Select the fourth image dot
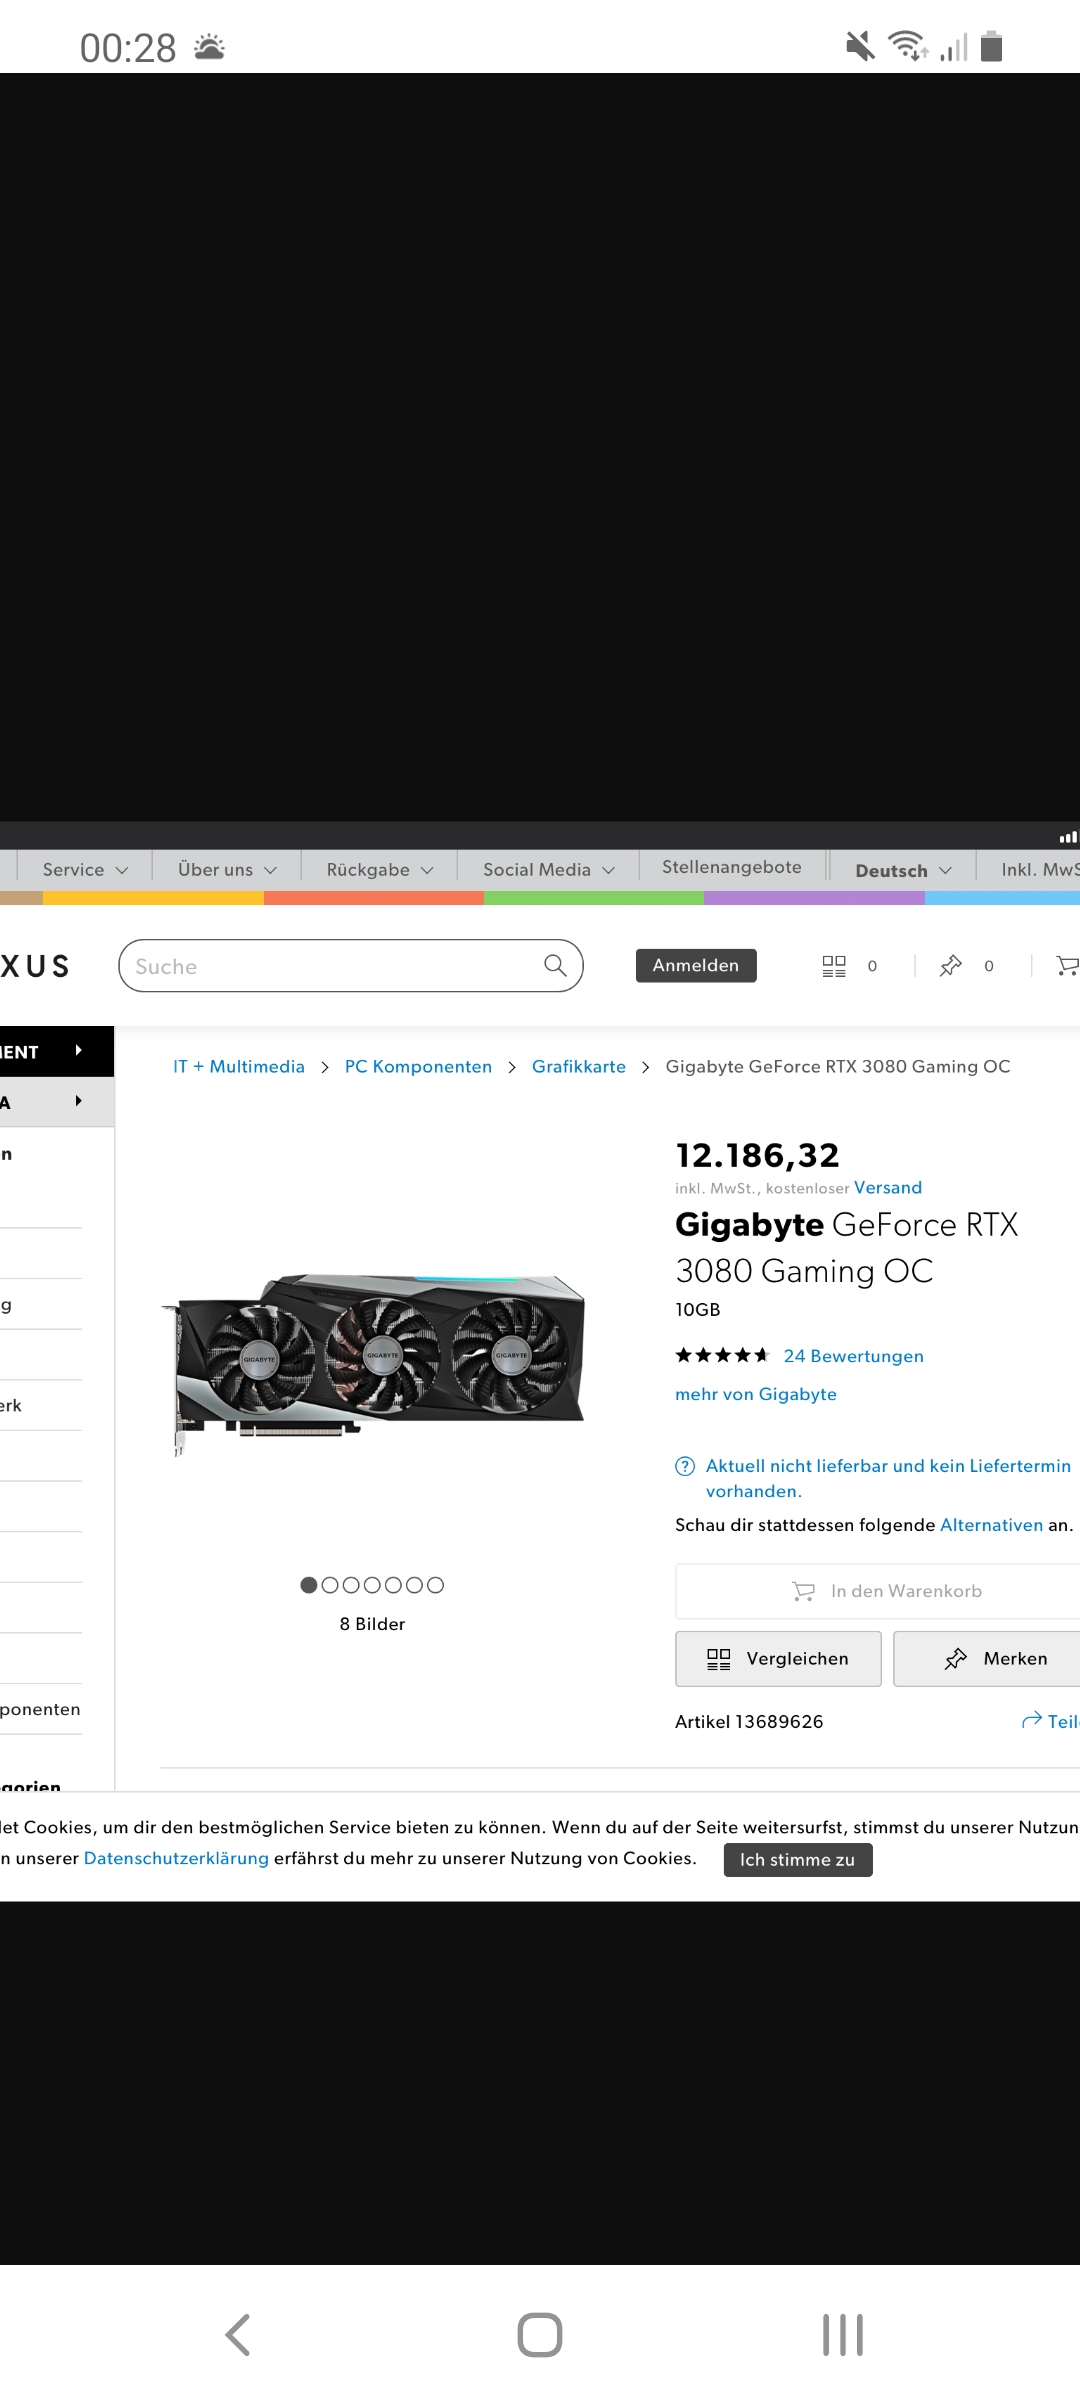Image resolution: width=1080 pixels, height=2400 pixels. tap(372, 1585)
